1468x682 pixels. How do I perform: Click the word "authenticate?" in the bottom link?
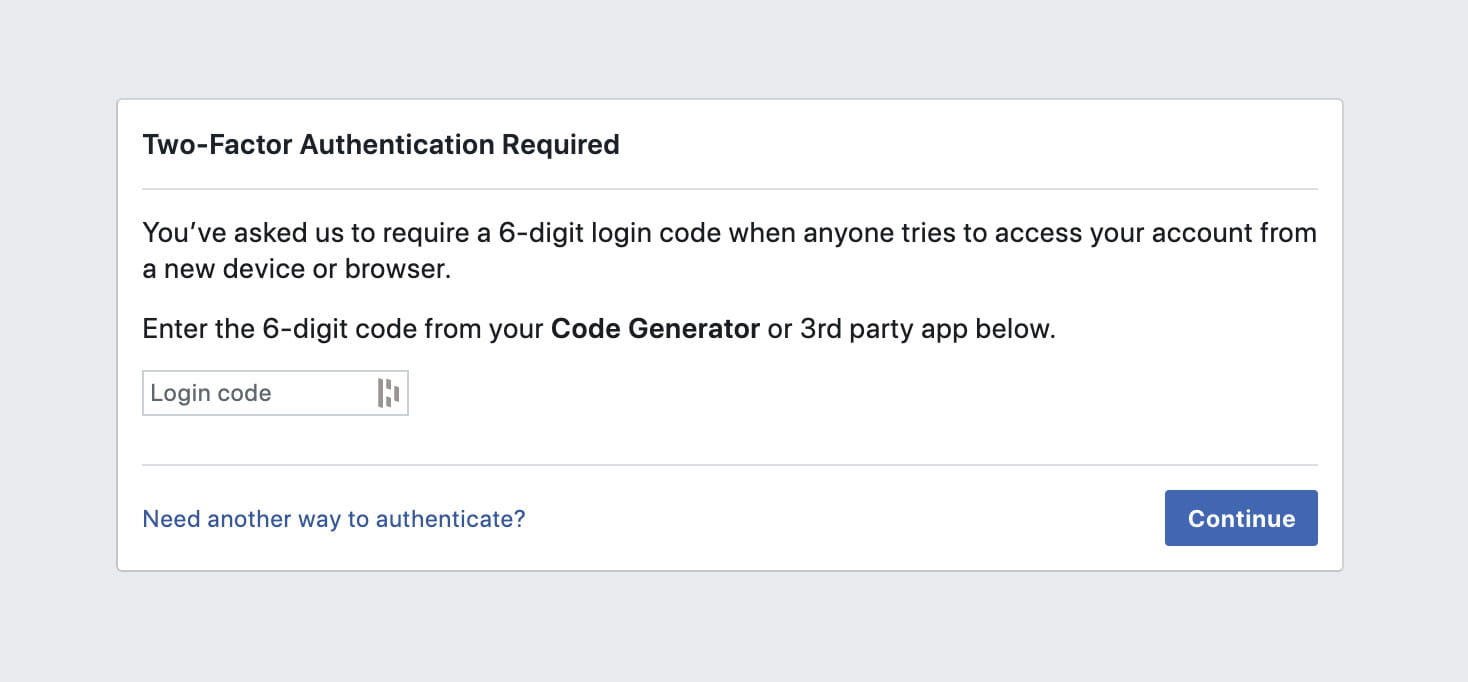tap(464, 519)
